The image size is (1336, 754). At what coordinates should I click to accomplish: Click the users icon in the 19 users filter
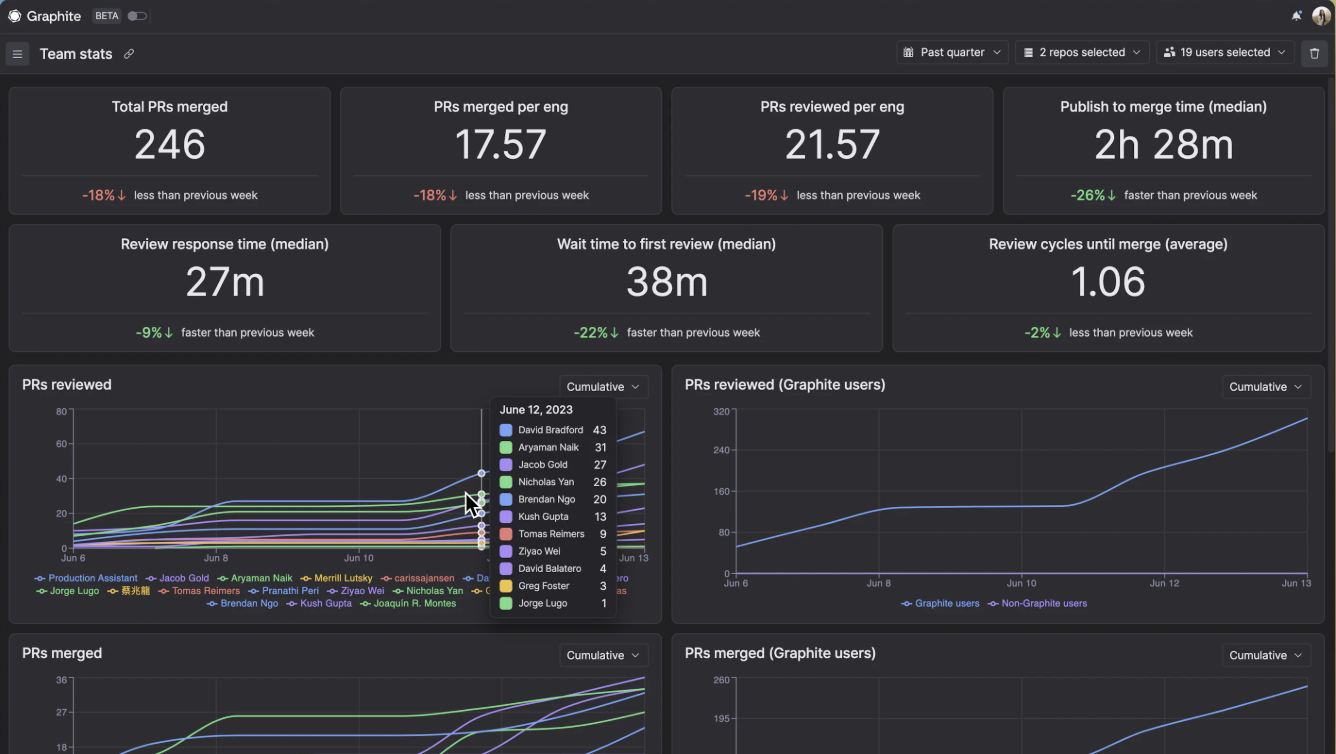(1170, 53)
